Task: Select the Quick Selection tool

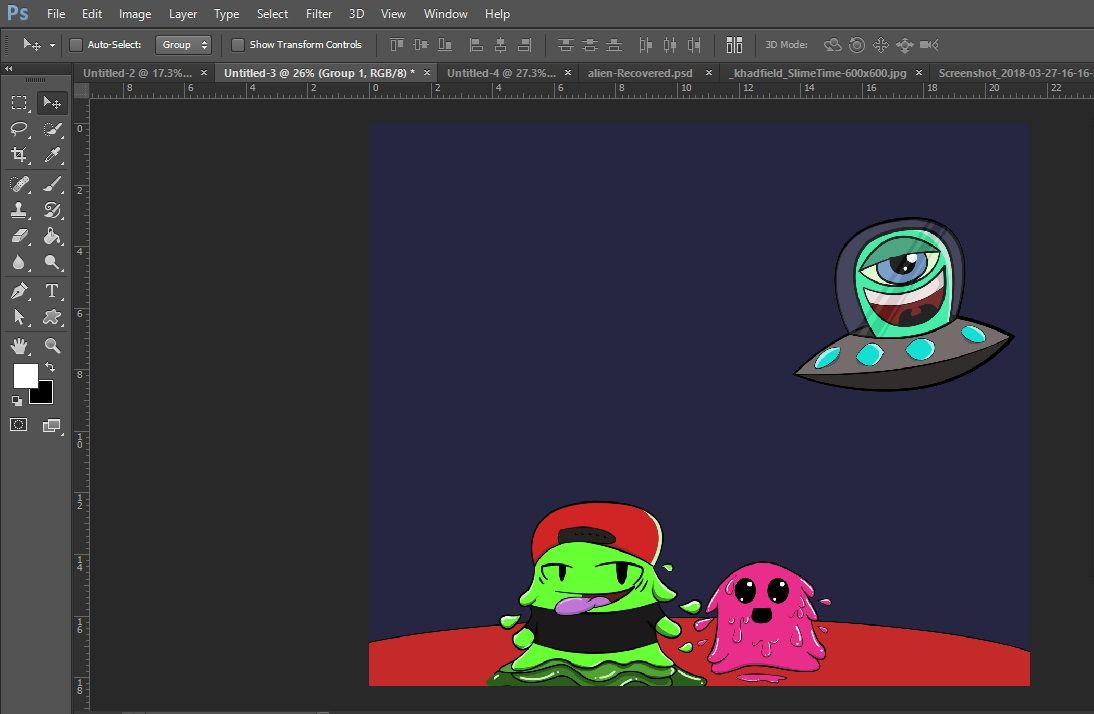Action: coord(52,128)
